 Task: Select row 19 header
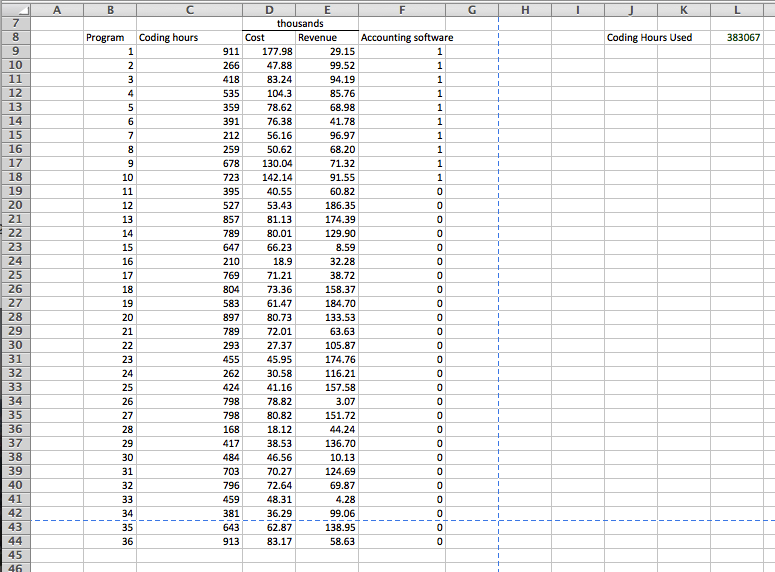point(15,191)
